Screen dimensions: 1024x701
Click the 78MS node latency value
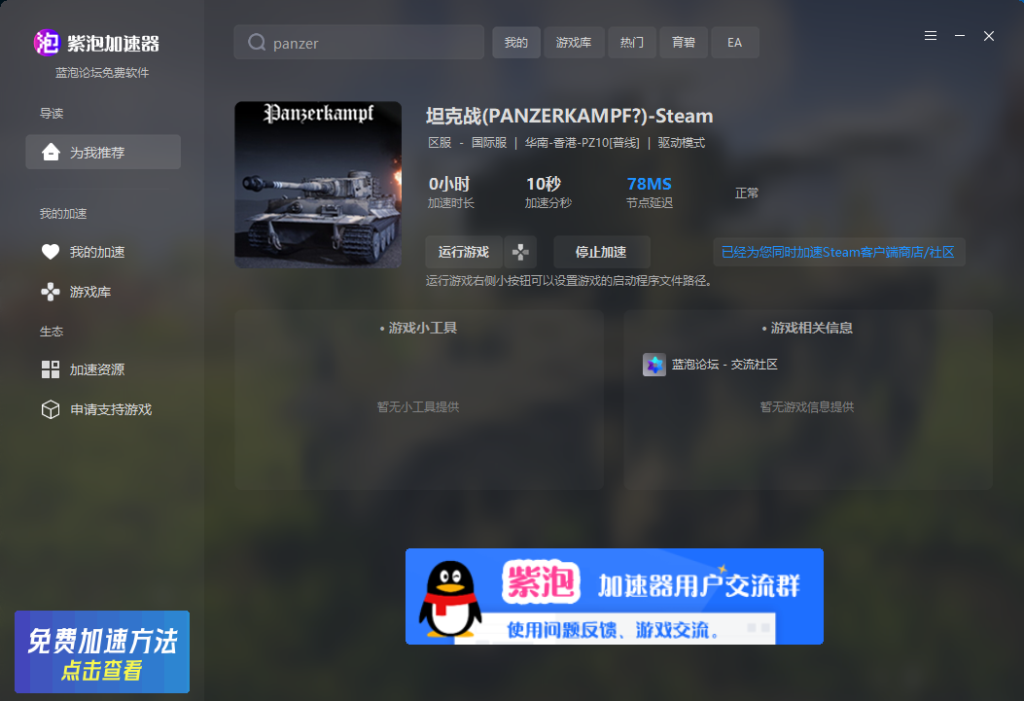coord(649,184)
